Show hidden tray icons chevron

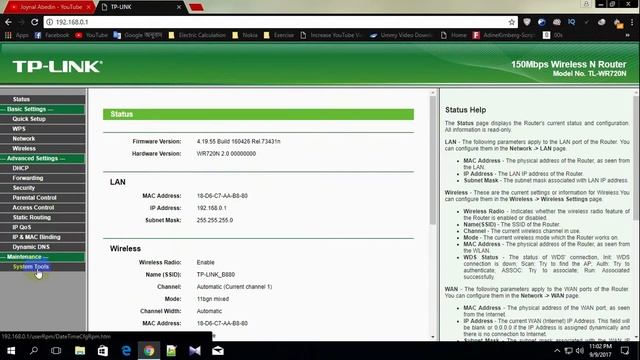point(557,351)
